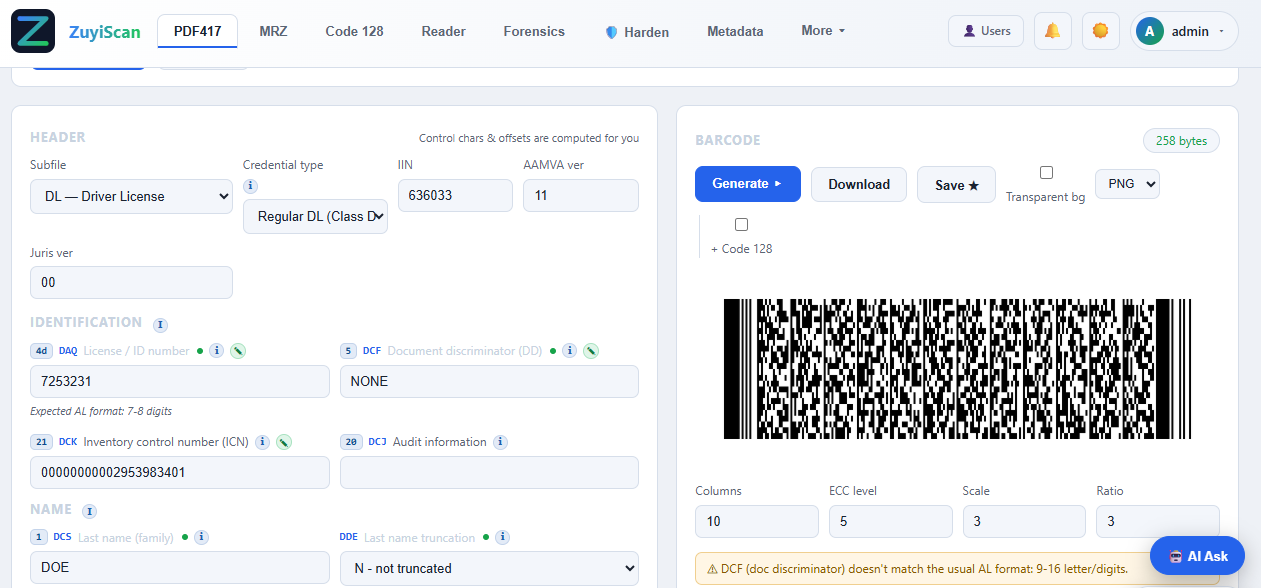
Task: Switch to the PDF417 tab
Action: click(x=197, y=31)
